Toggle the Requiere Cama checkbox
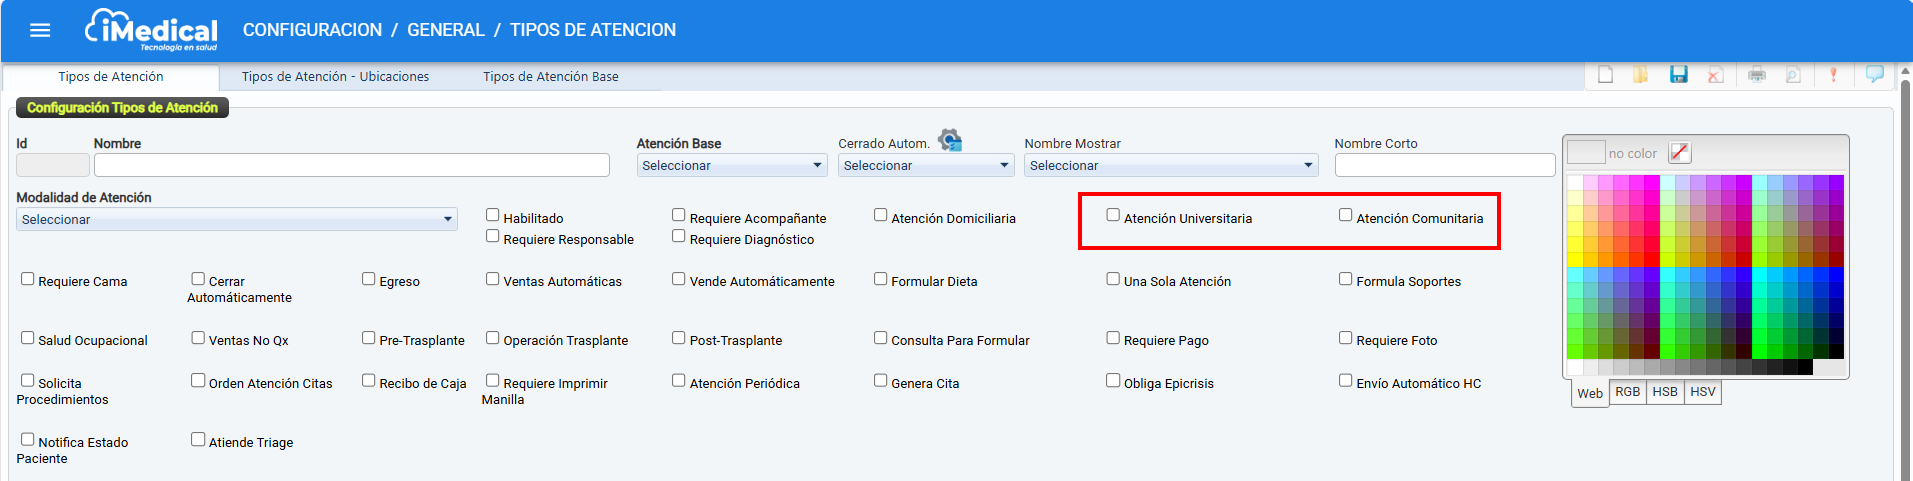This screenshot has width=1913, height=481. (x=28, y=279)
